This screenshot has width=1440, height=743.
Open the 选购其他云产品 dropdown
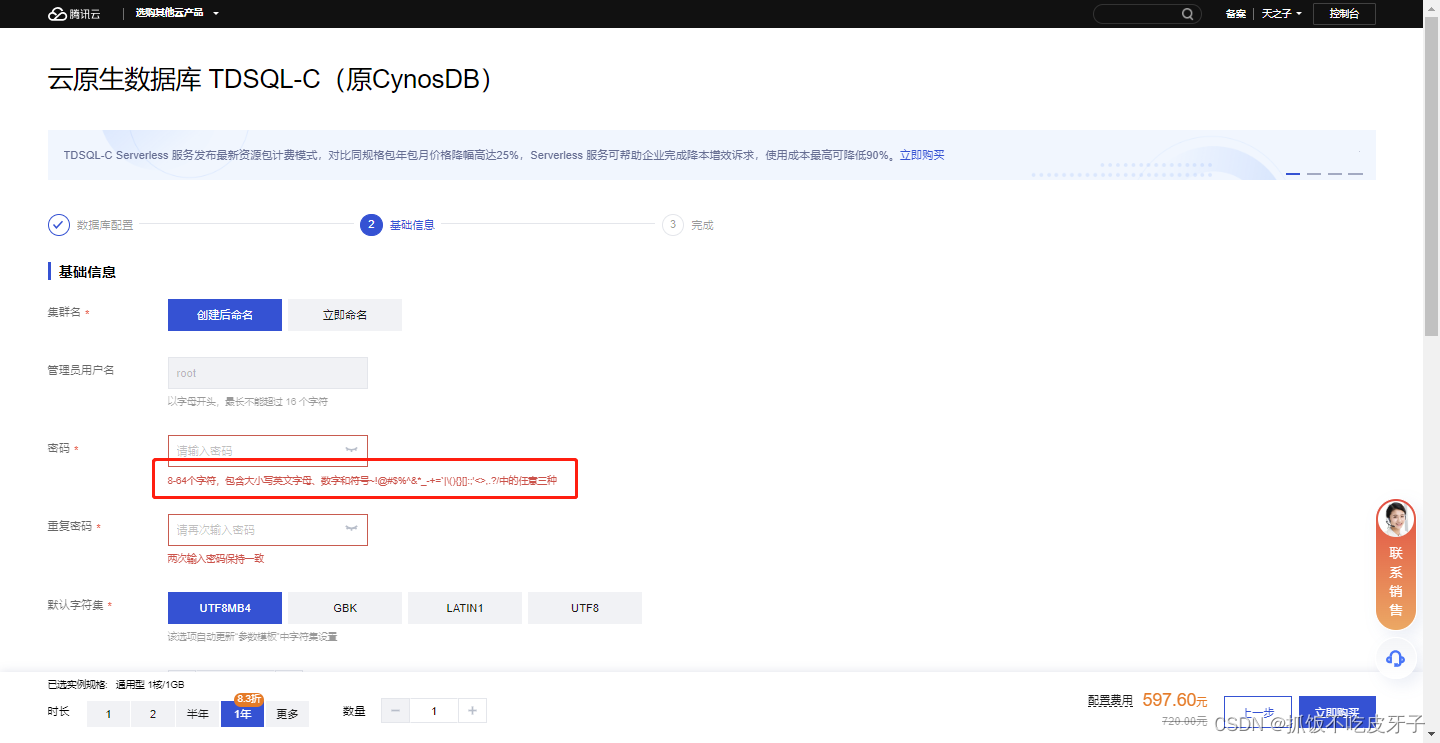click(177, 14)
